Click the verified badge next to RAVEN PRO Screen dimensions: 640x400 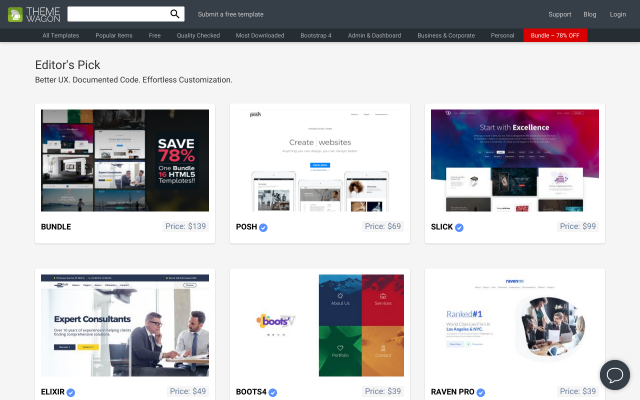click(481, 392)
